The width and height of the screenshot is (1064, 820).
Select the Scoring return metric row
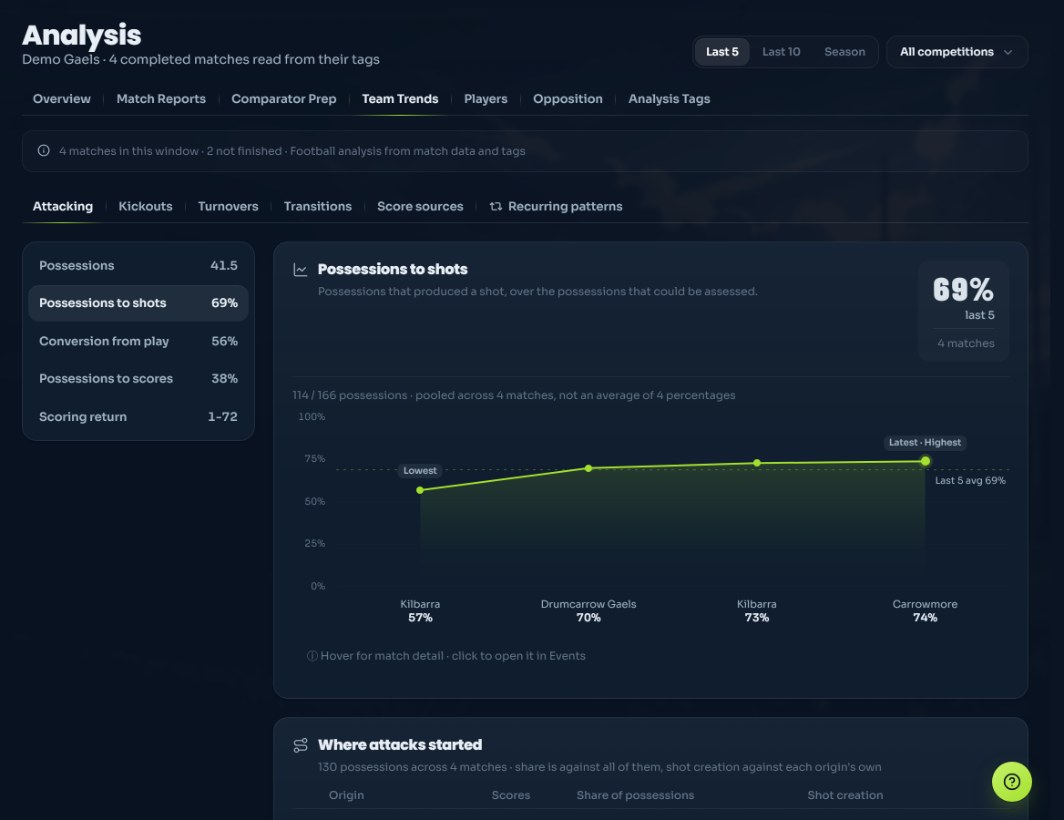tap(138, 416)
